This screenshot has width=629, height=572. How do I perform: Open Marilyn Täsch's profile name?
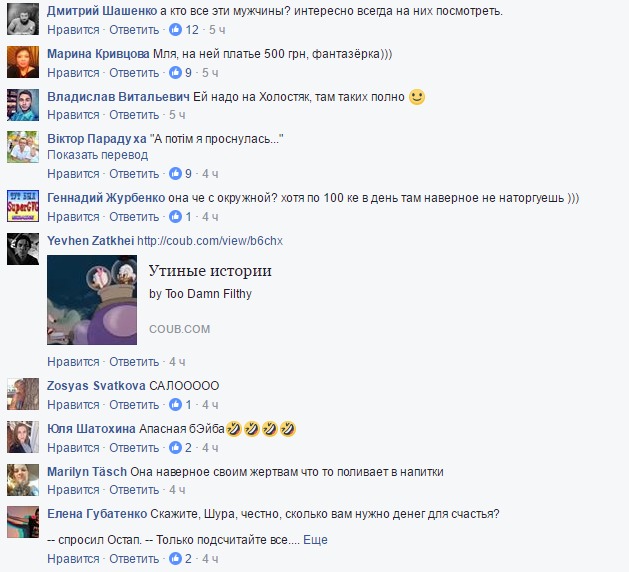pos(87,472)
